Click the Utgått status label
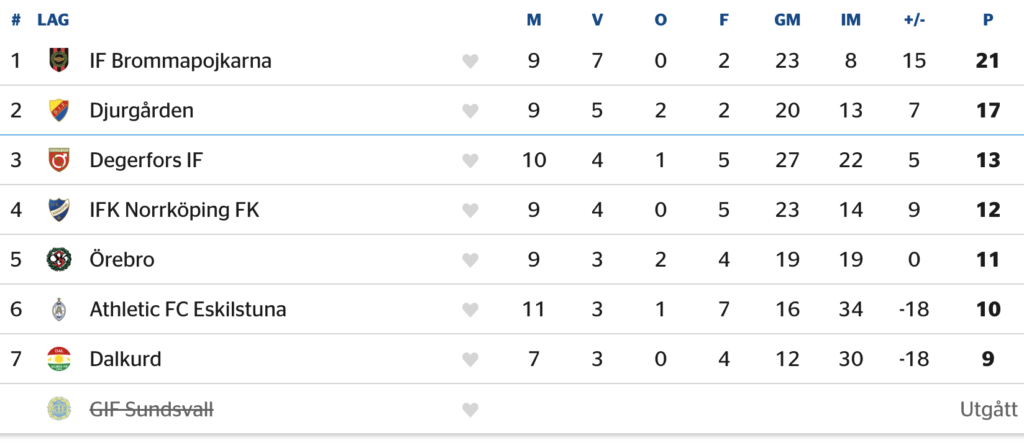 [988, 409]
